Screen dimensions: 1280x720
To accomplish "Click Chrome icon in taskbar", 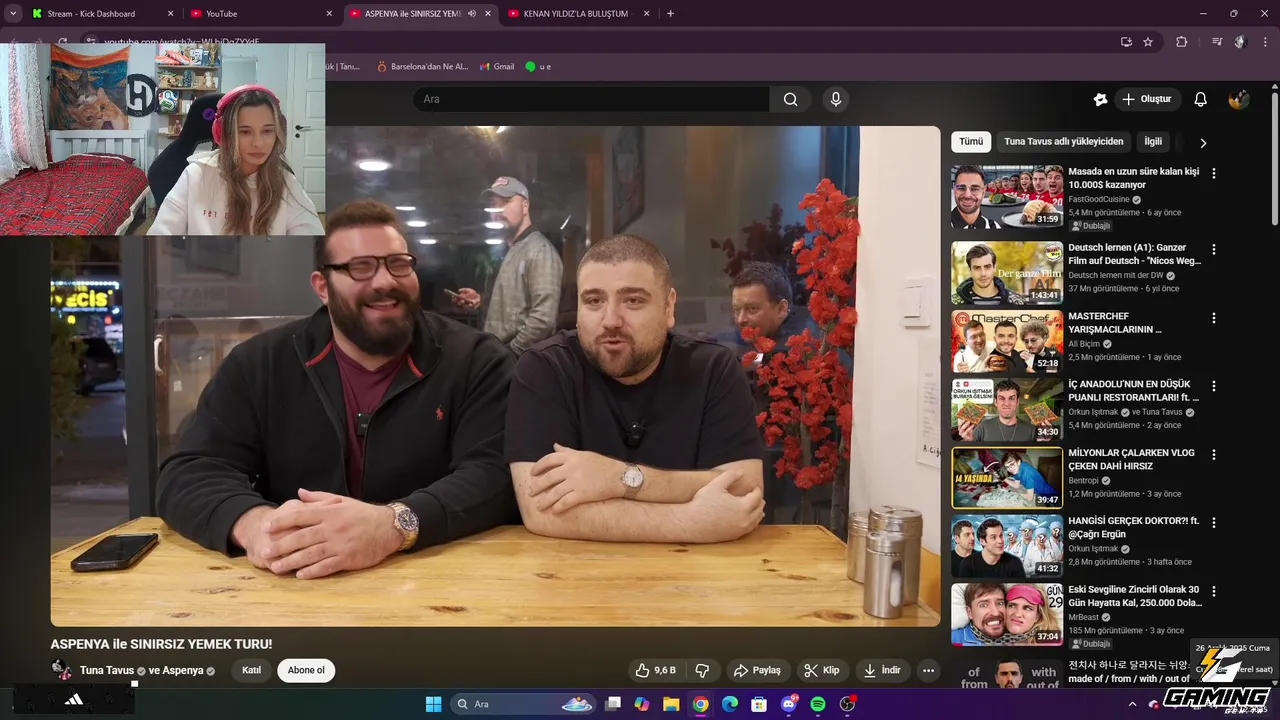I will (701, 704).
